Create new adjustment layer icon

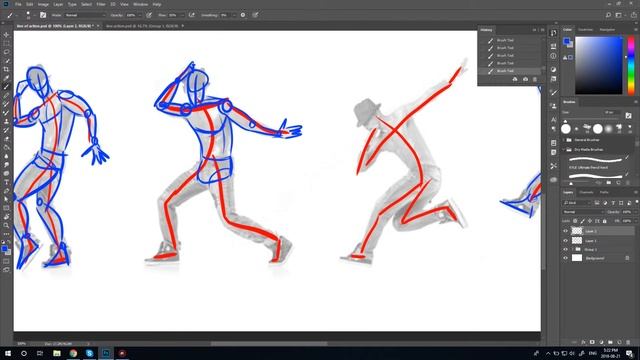click(x=601, y=342)
